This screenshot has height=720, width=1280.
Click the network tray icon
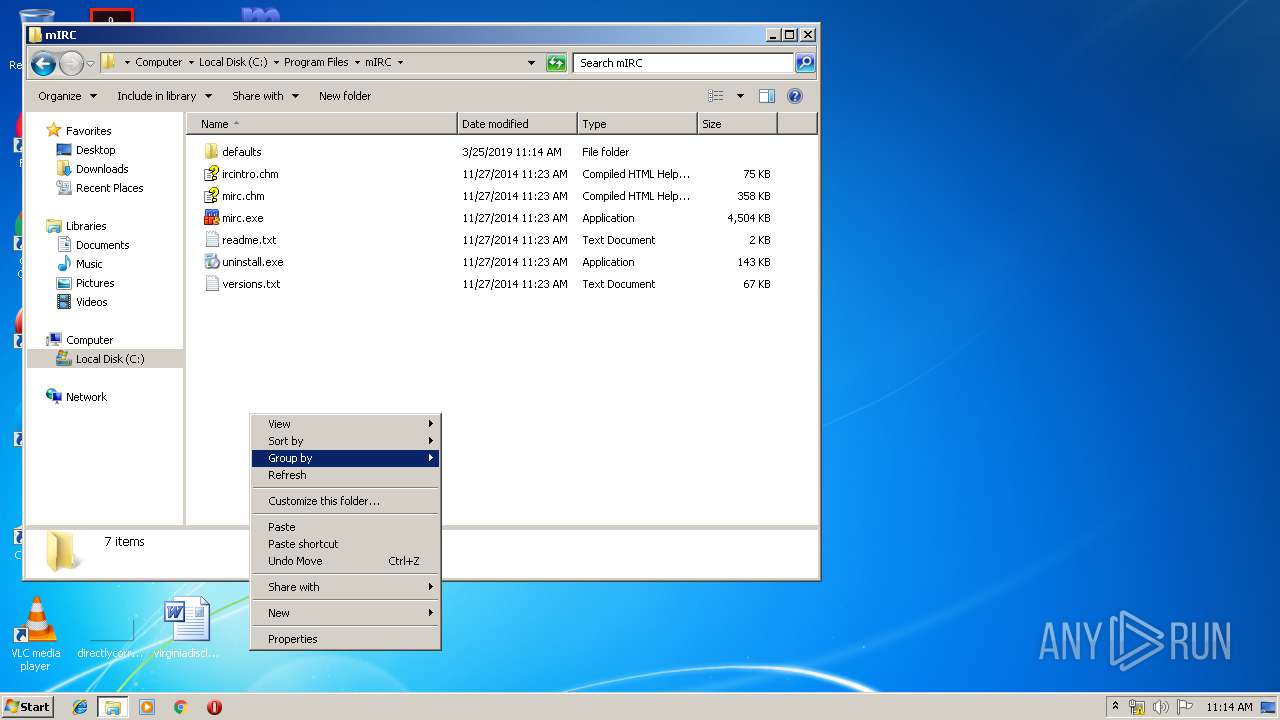1137,707
